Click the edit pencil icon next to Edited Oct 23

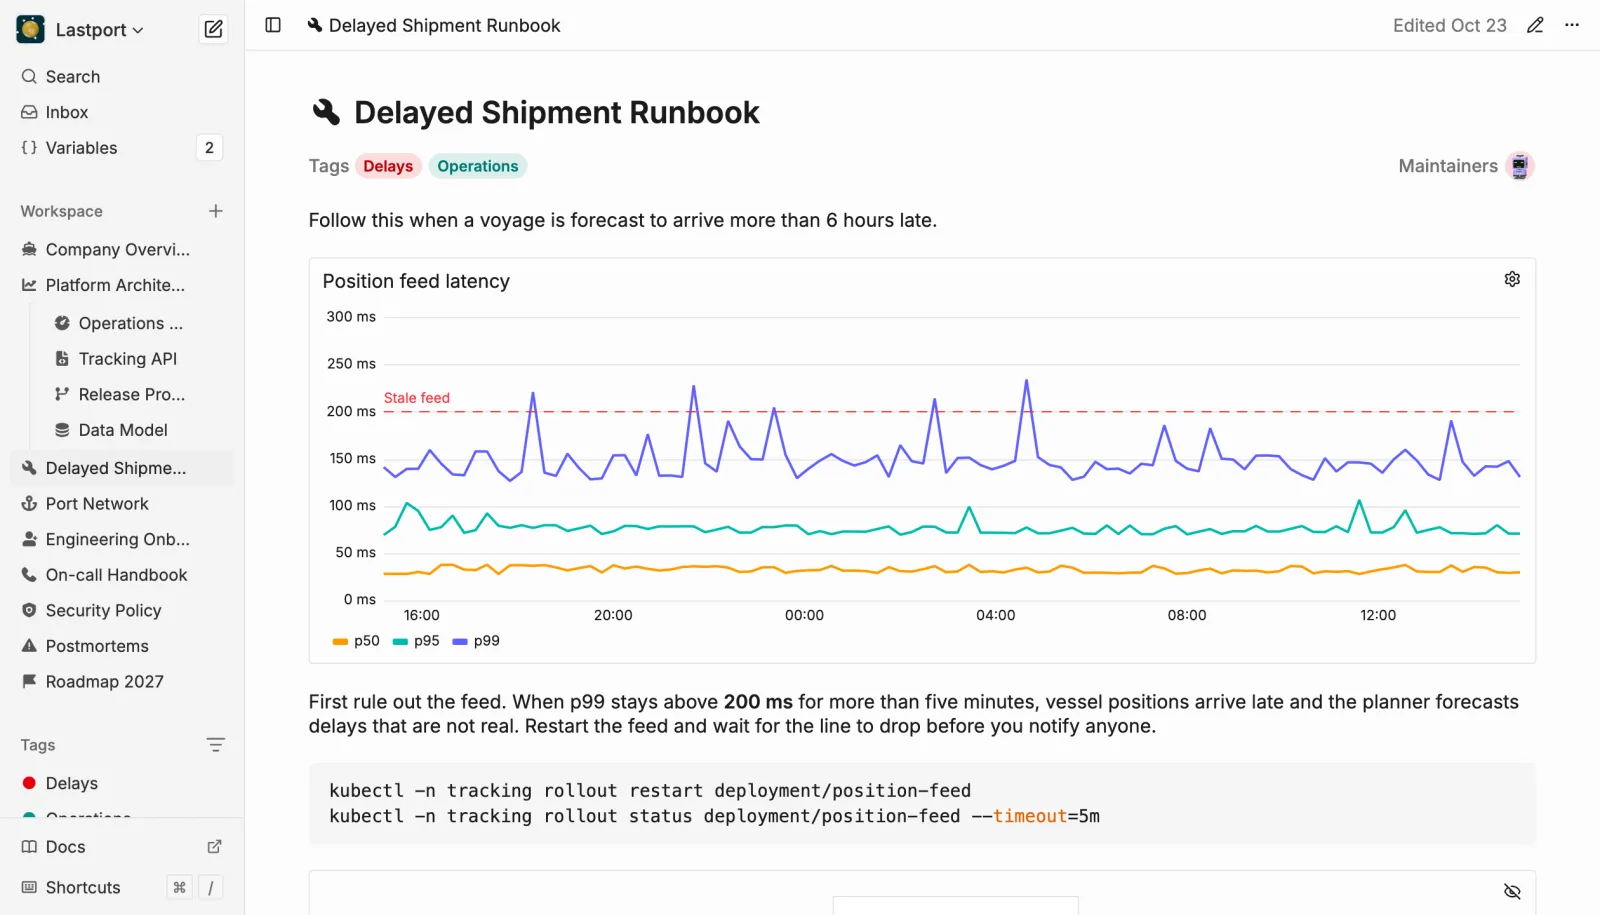point(1535,25)
